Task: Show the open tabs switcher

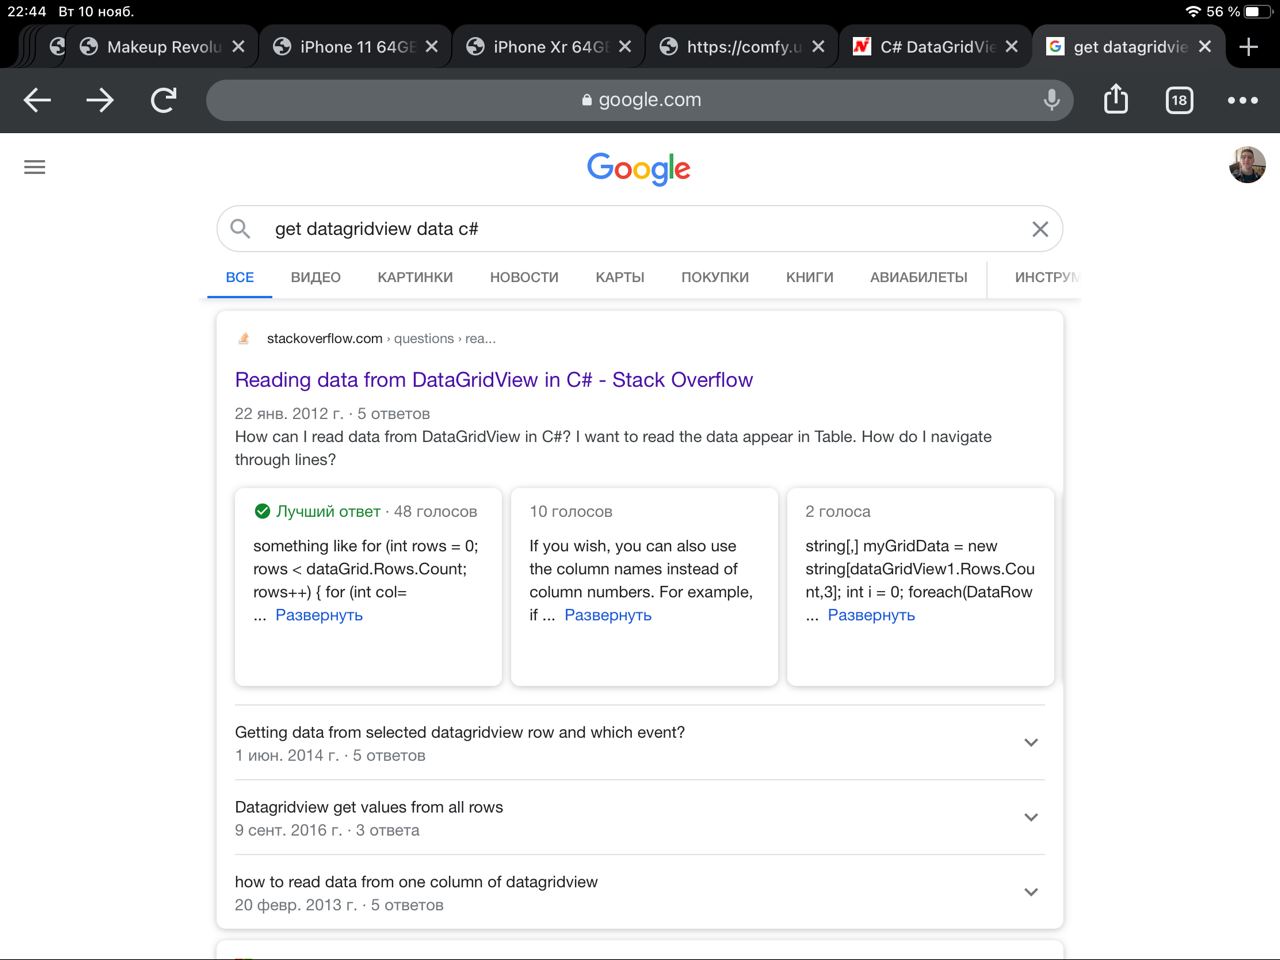Action: coord(1179,100)
